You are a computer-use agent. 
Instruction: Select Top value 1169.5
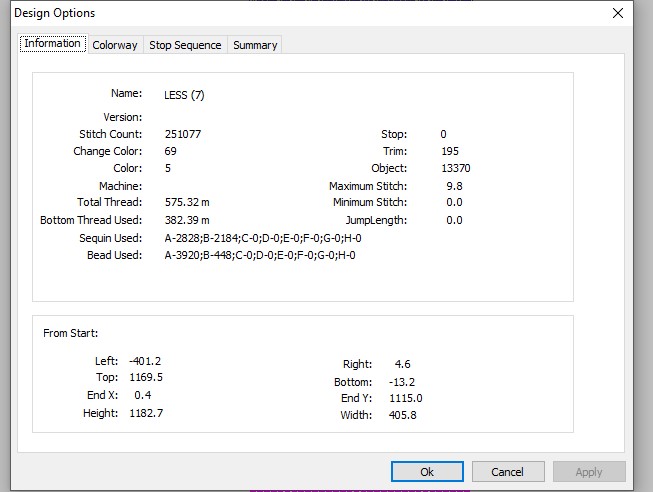(146, 377)
